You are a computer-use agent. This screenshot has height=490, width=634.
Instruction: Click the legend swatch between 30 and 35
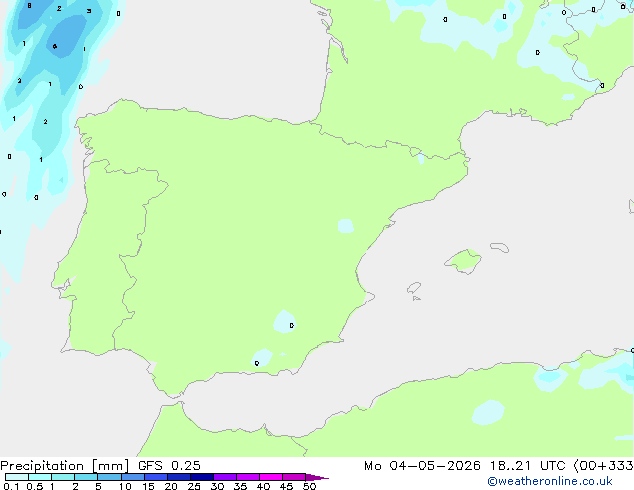(x=225, y=477)
